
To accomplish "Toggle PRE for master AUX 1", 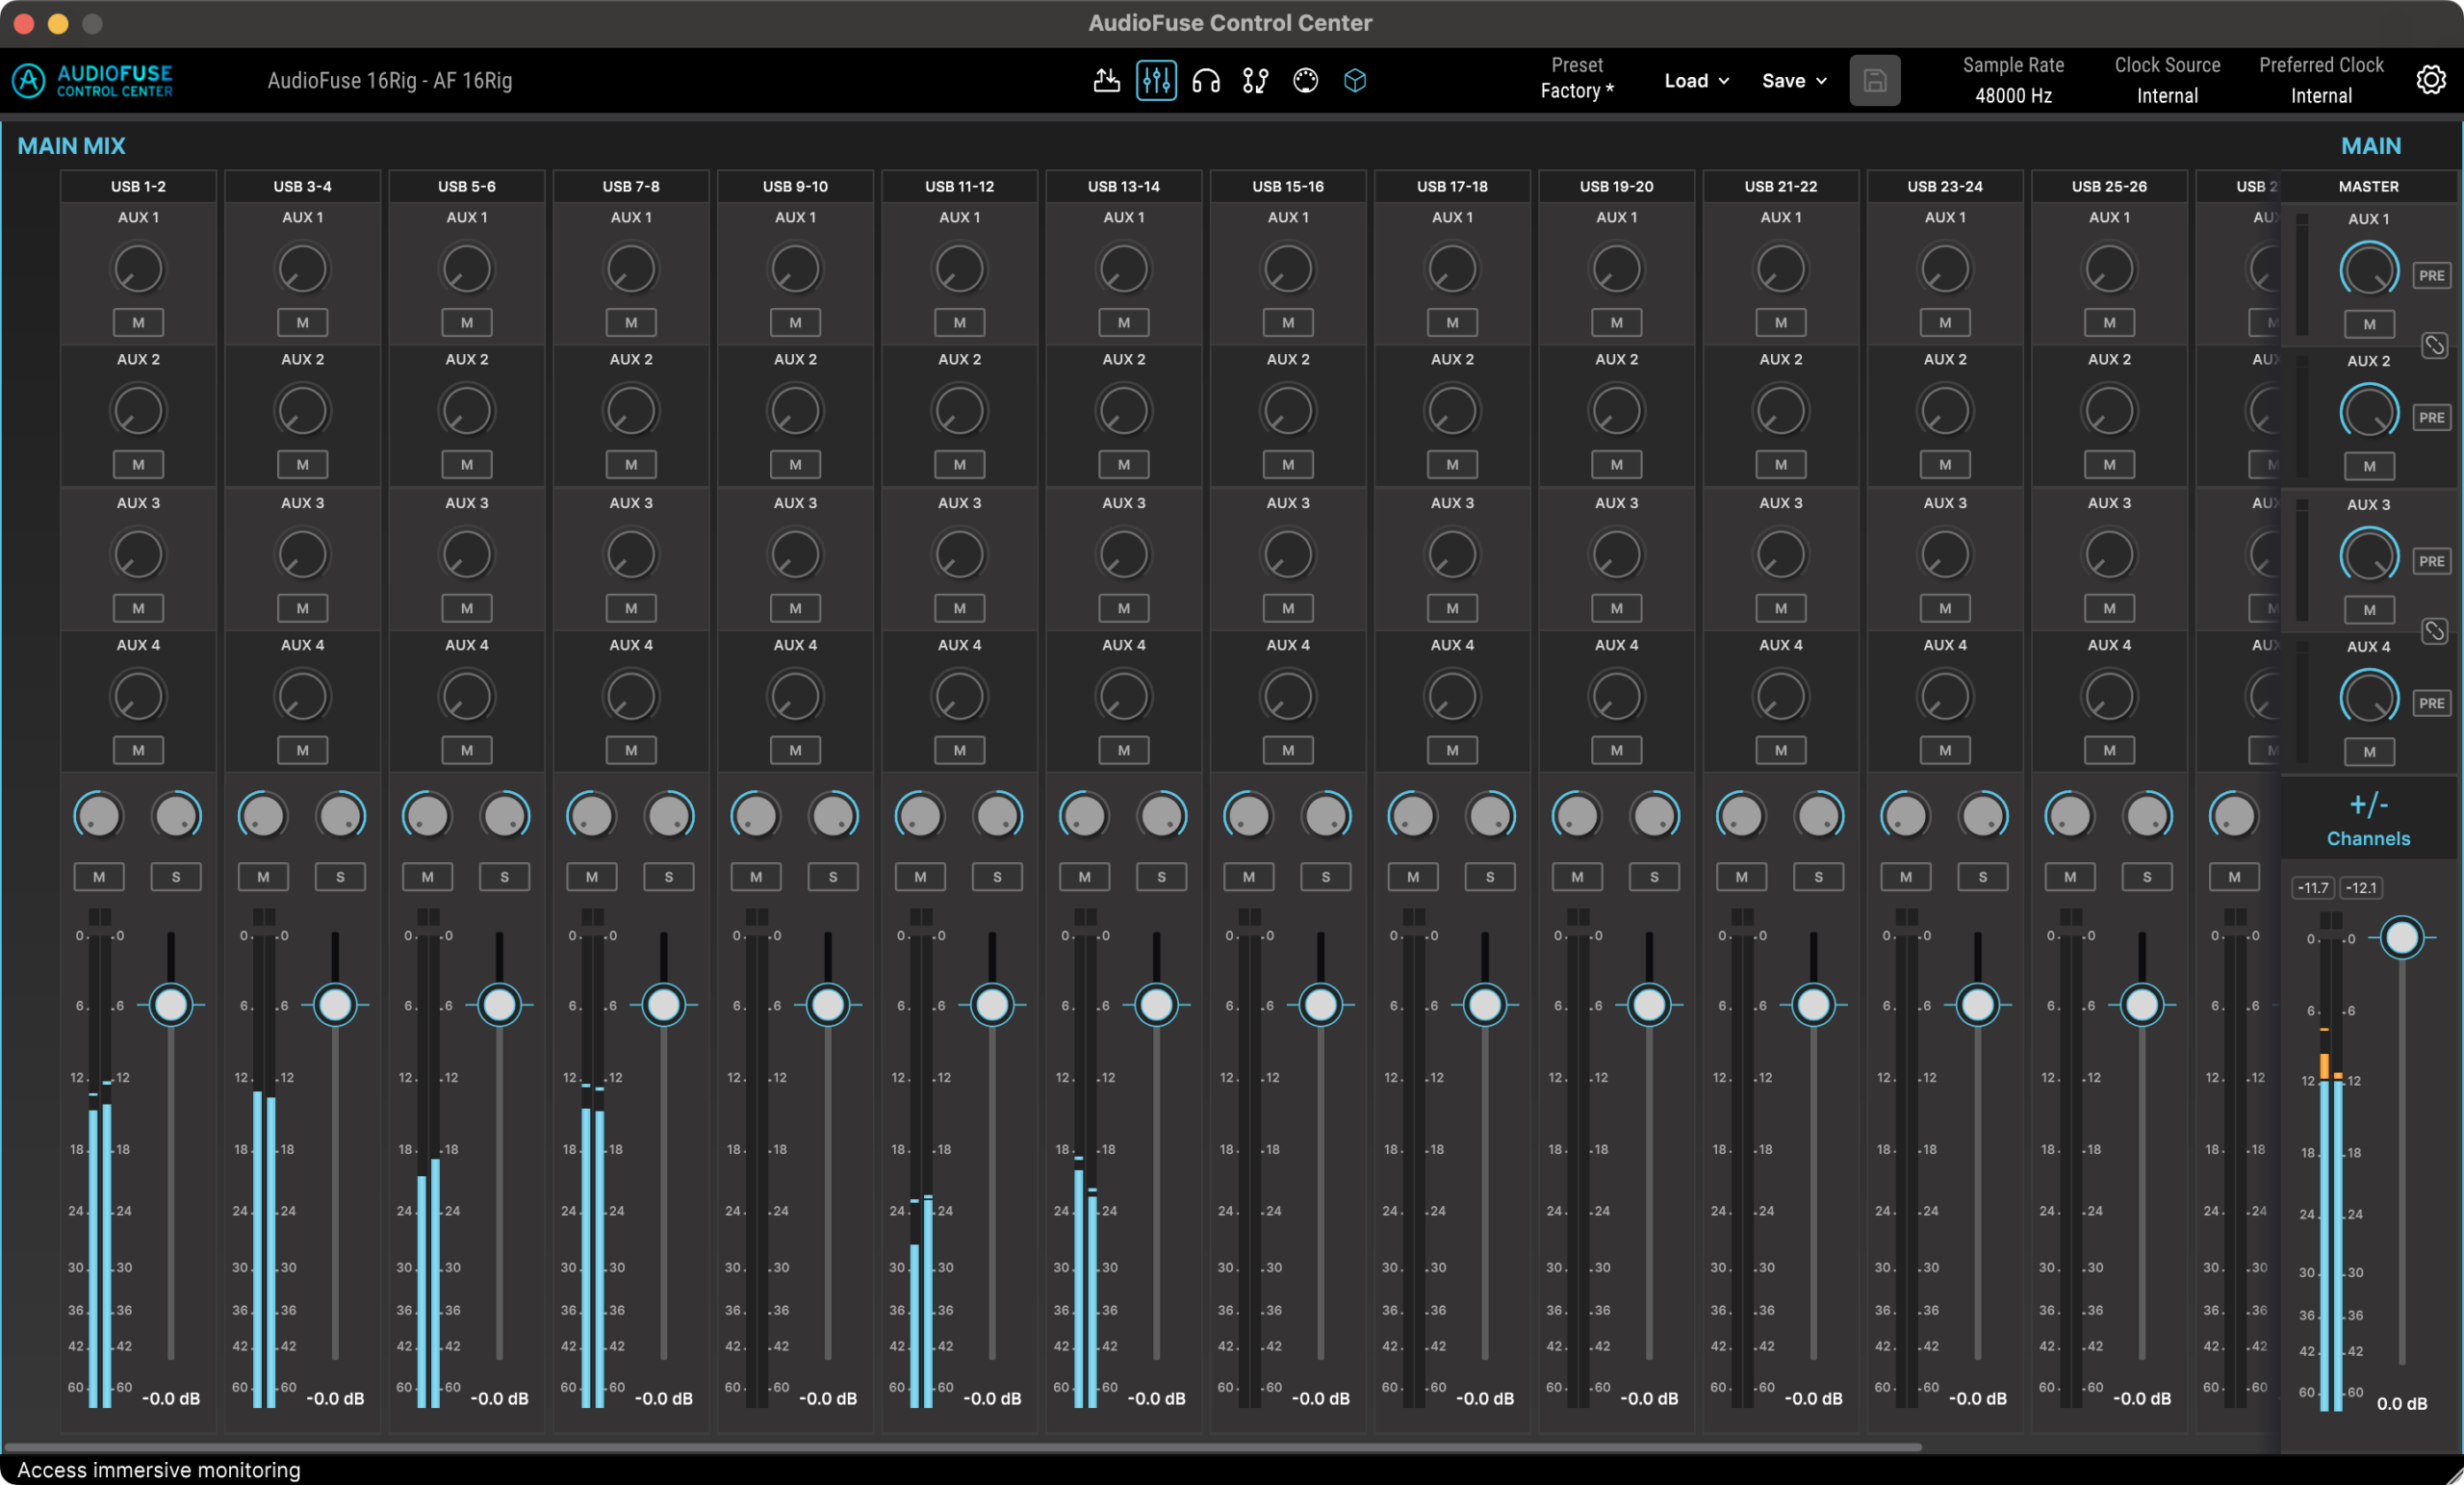I will [2432, 276].
